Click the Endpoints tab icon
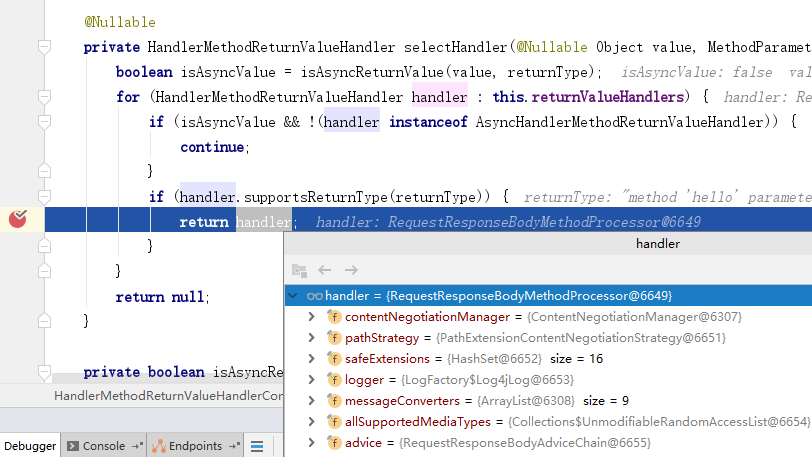 tap(159, 446)
